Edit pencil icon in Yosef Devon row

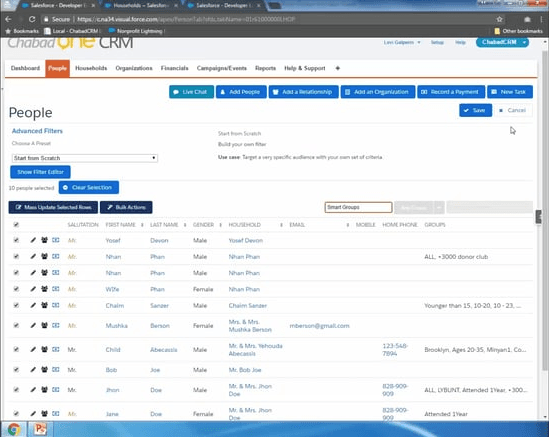click(x=33, y=240)
